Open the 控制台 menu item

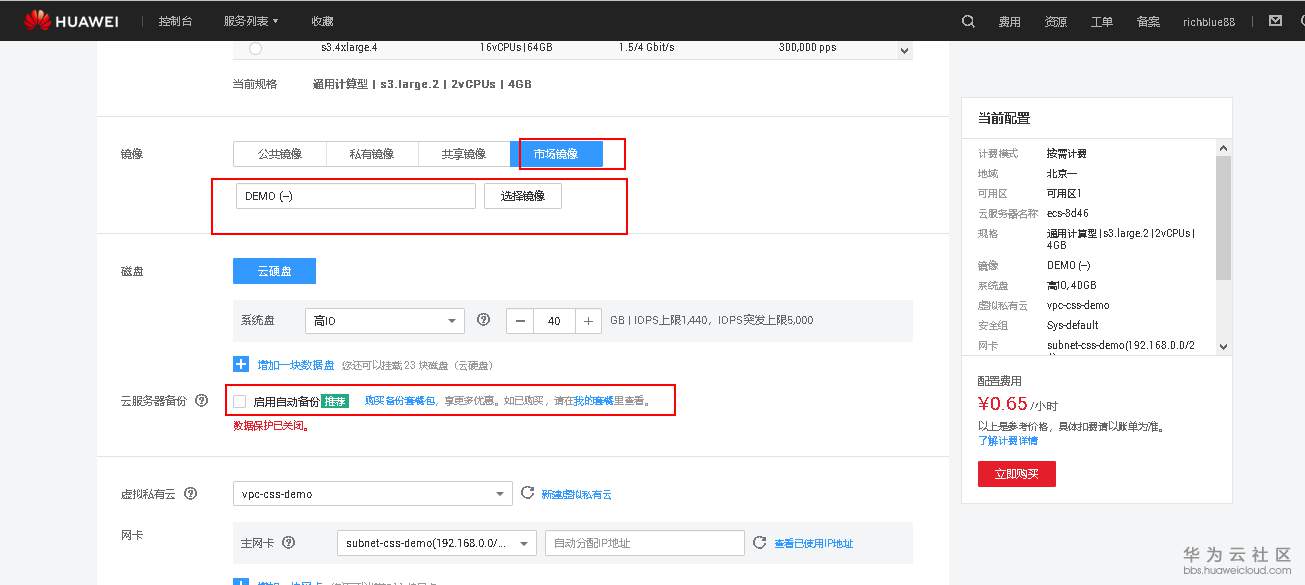[176, 20]
